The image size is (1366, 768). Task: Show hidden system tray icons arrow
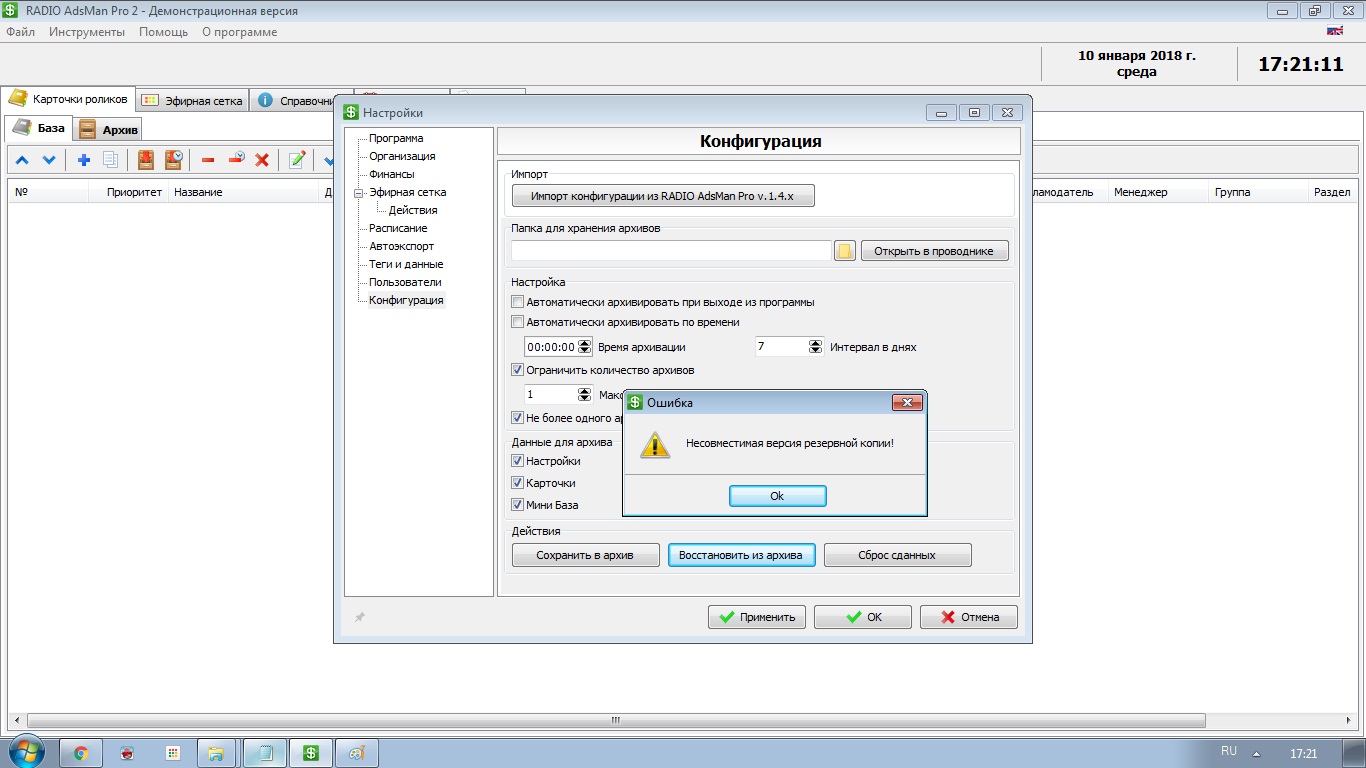1257,753
